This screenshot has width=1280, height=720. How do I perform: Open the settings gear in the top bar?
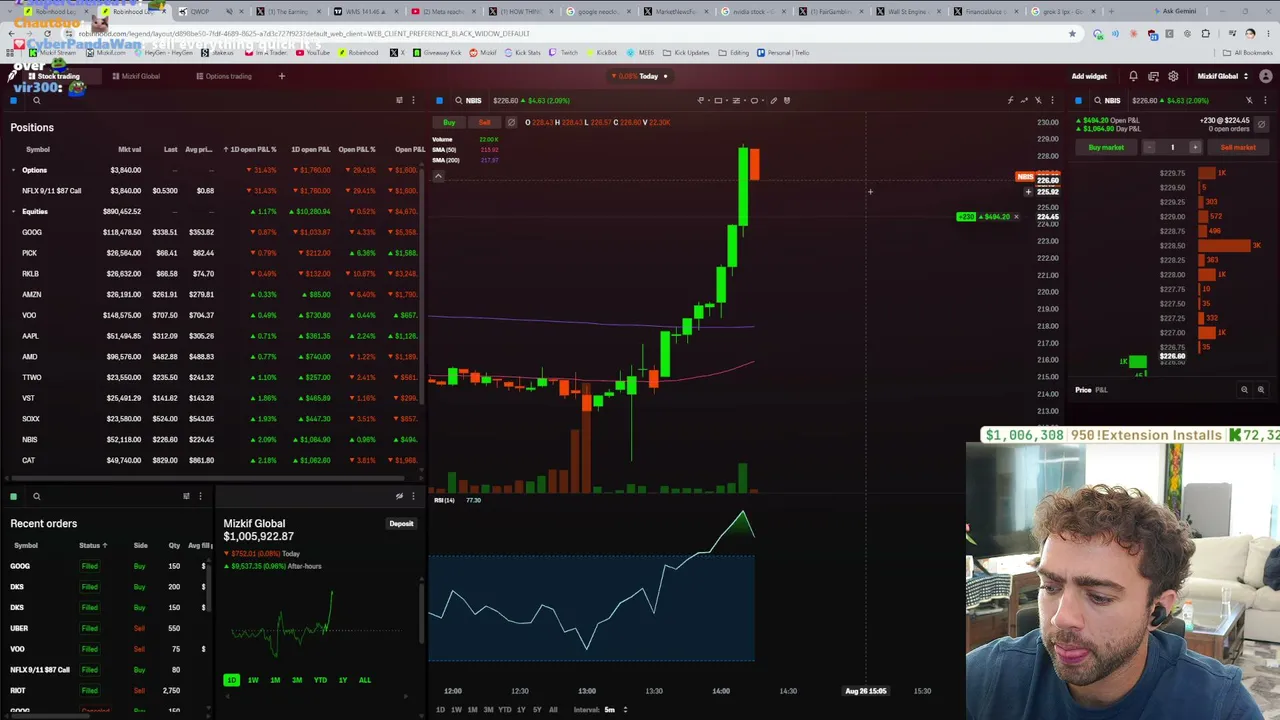coord(1173,76)
